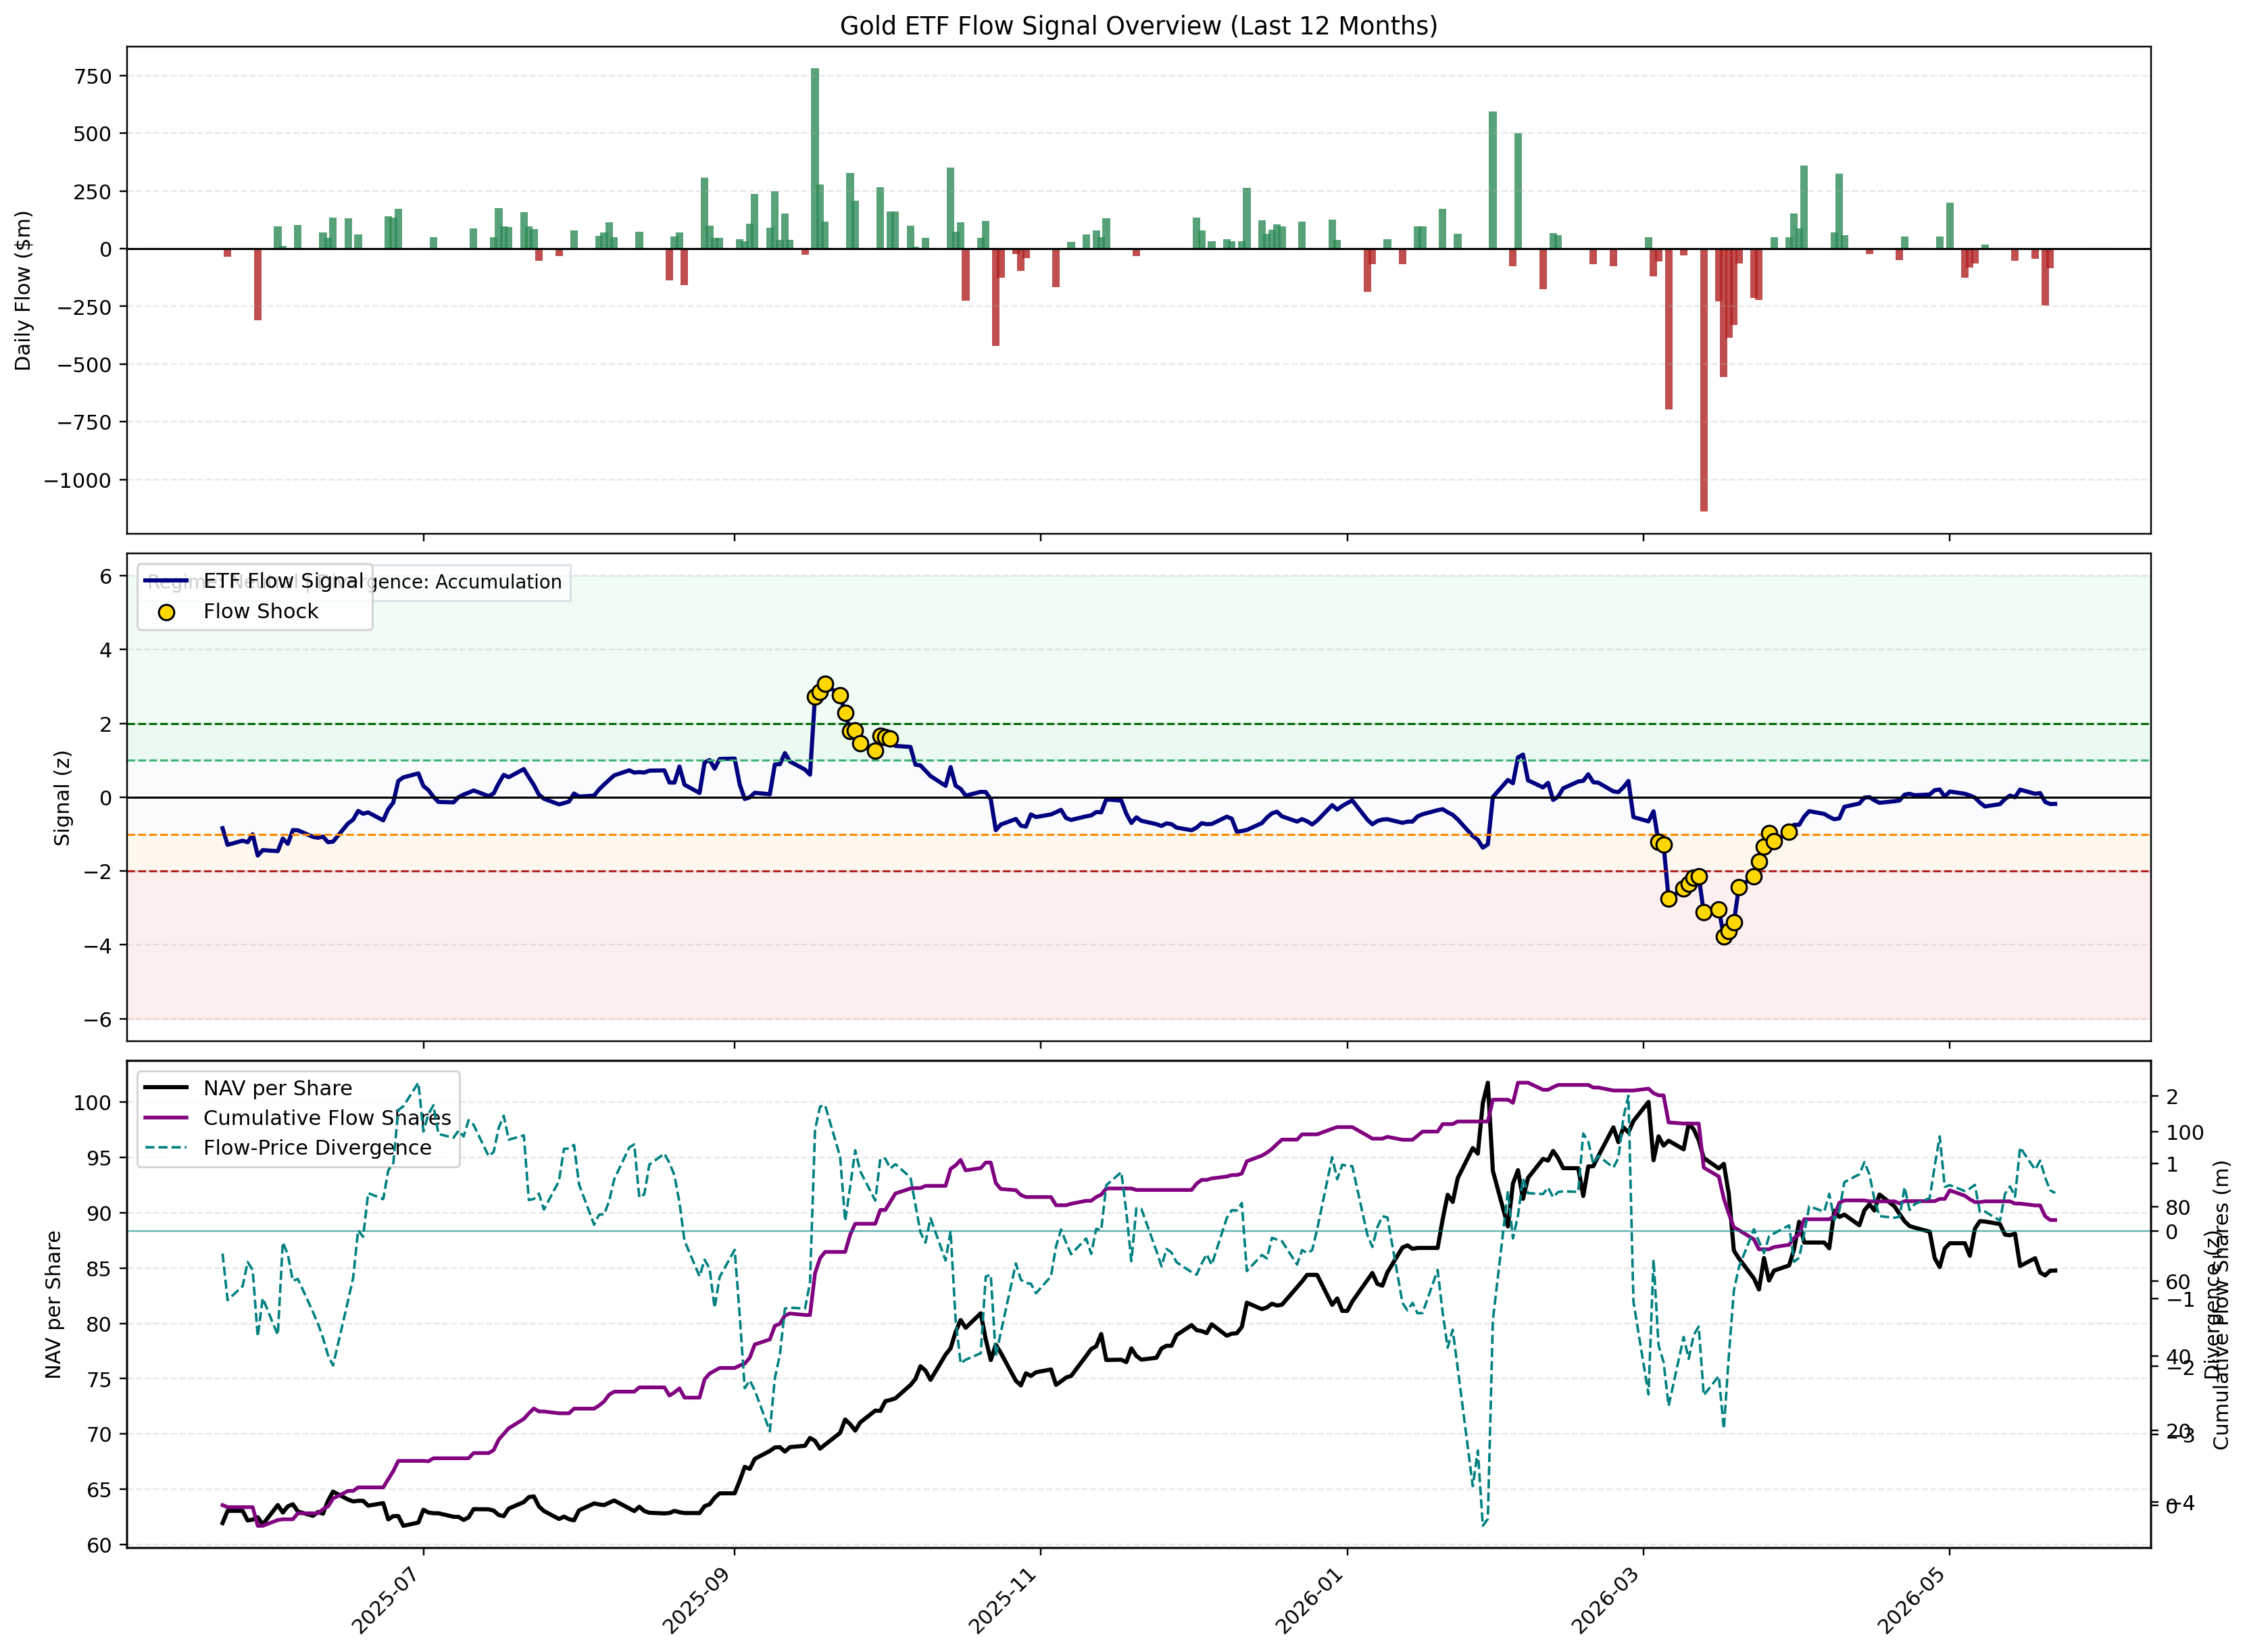The height and width of the screenshot is (1652, 2247).
Task: Click the −1000 tick on Daily Flow axis
Action: tap(78, 480)
